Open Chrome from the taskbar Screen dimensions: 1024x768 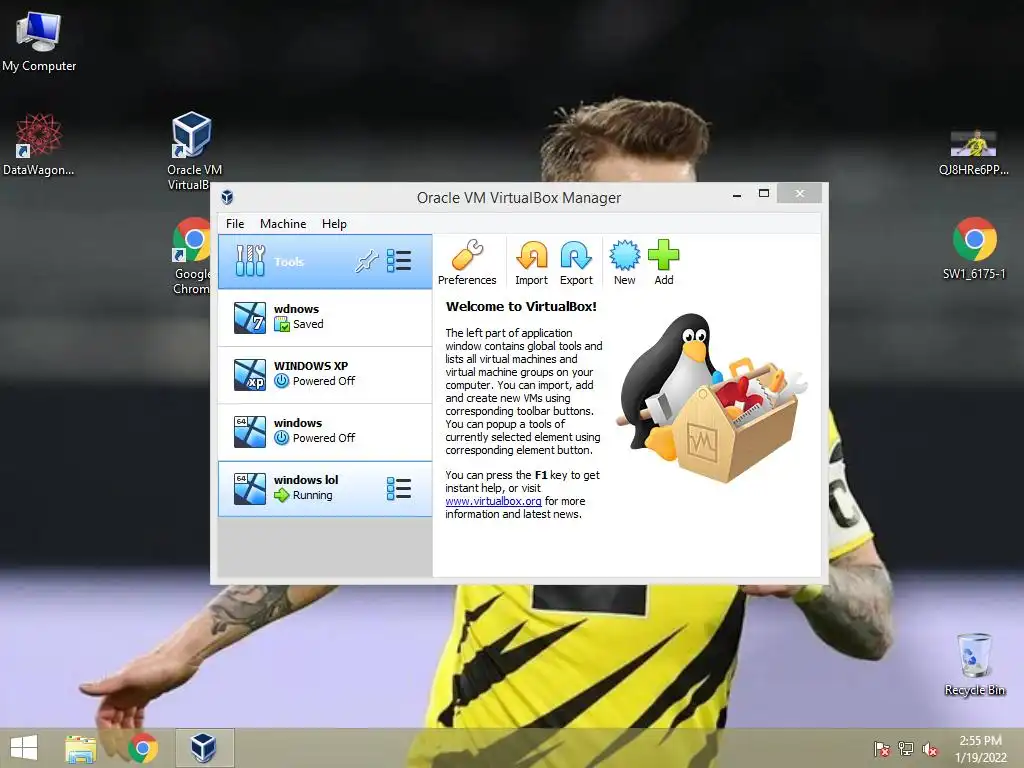(142, 748)
